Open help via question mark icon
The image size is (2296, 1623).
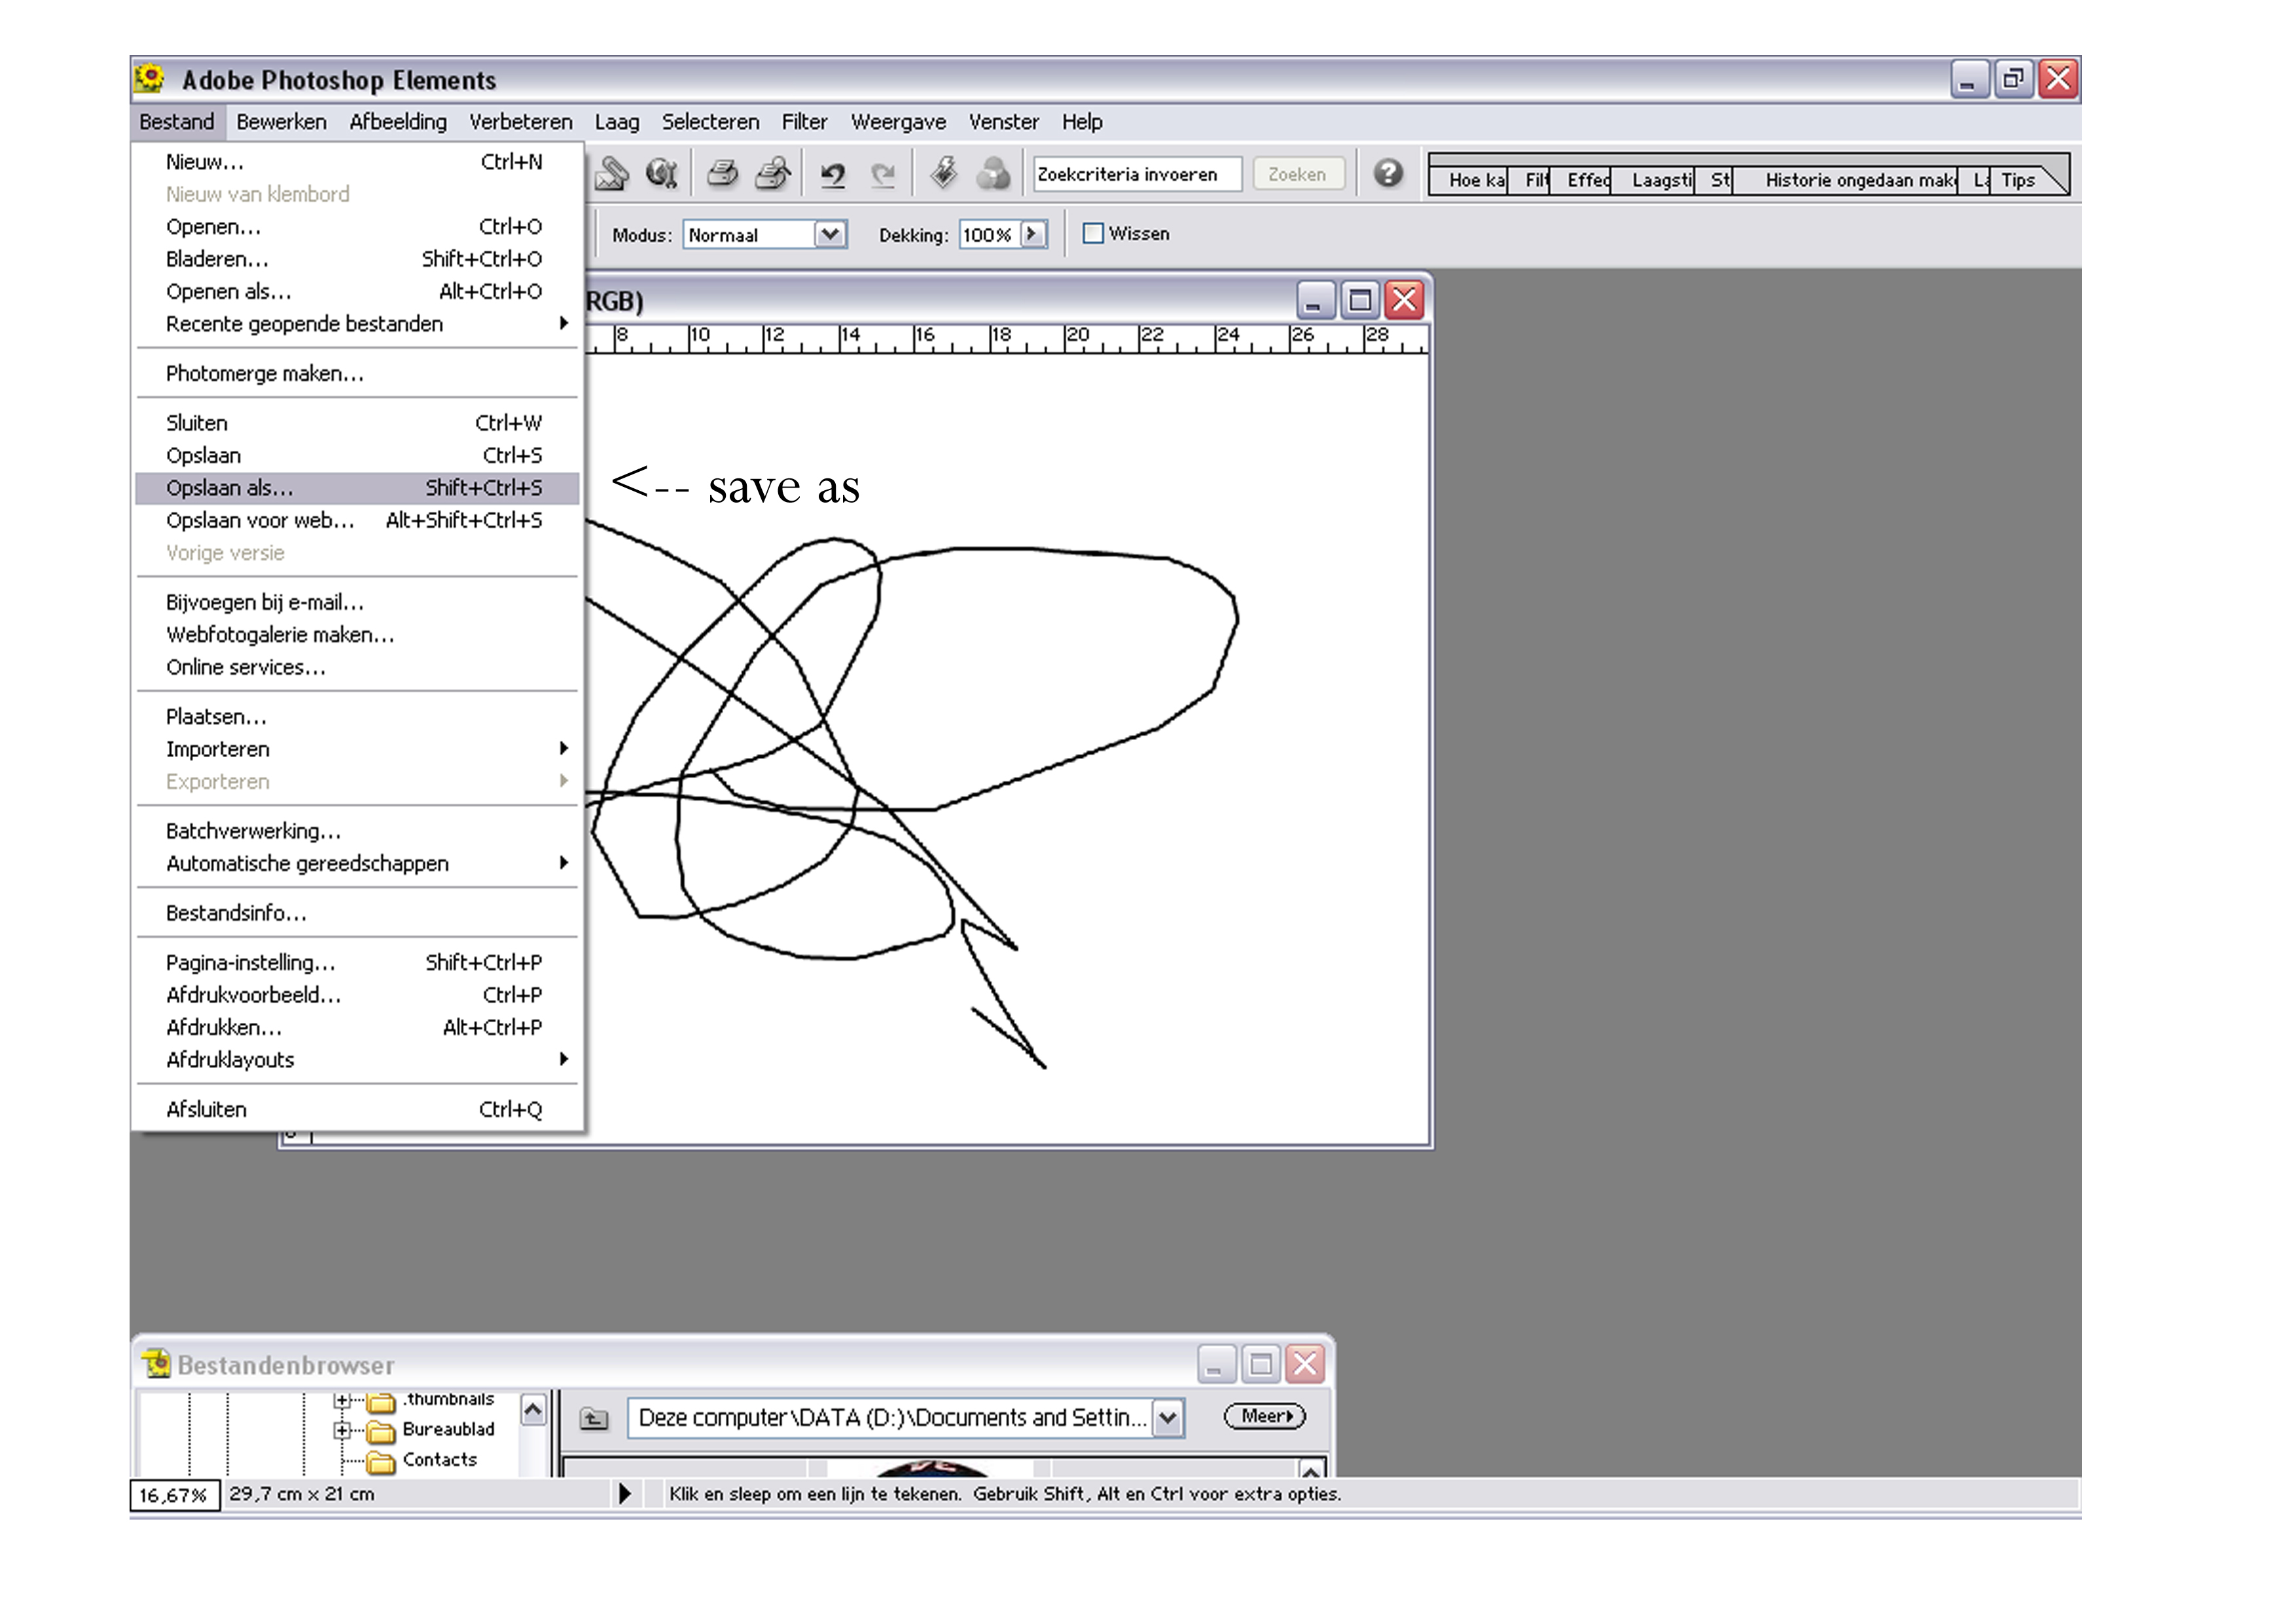[x=1387, y=174]
